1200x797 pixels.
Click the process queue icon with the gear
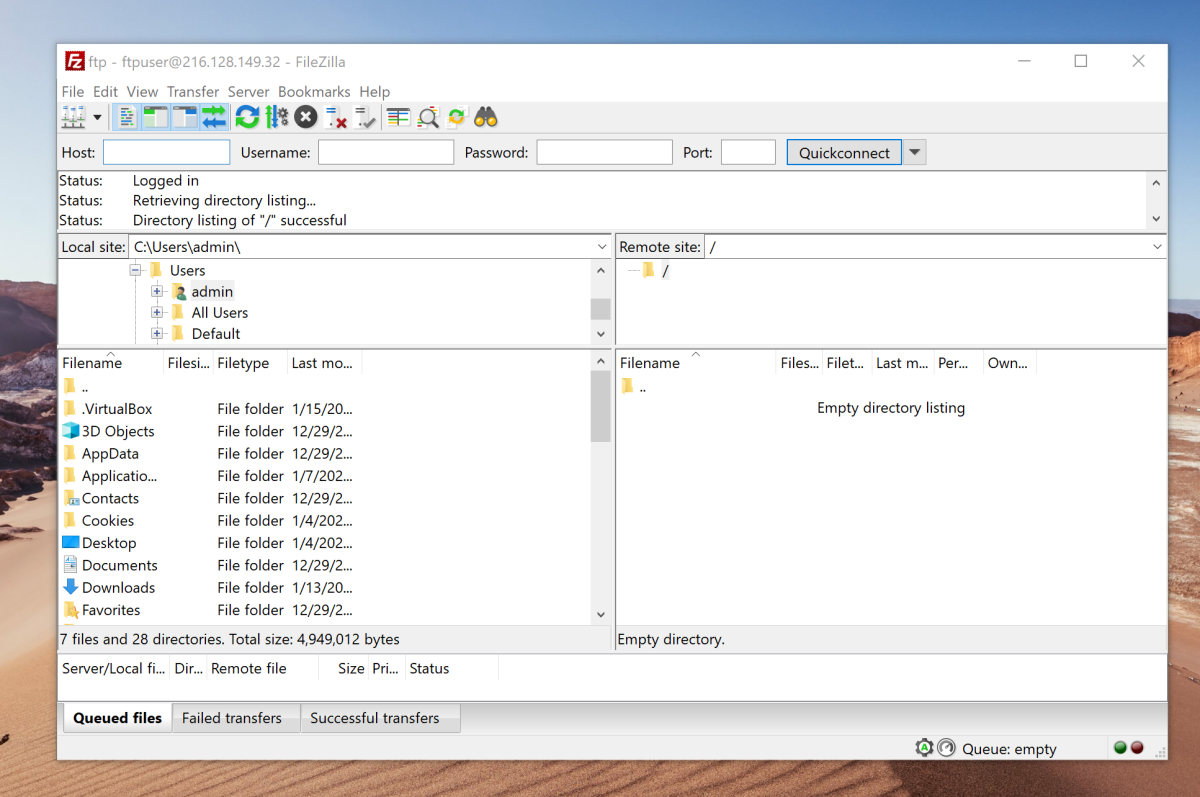click(x=277, y=118)
